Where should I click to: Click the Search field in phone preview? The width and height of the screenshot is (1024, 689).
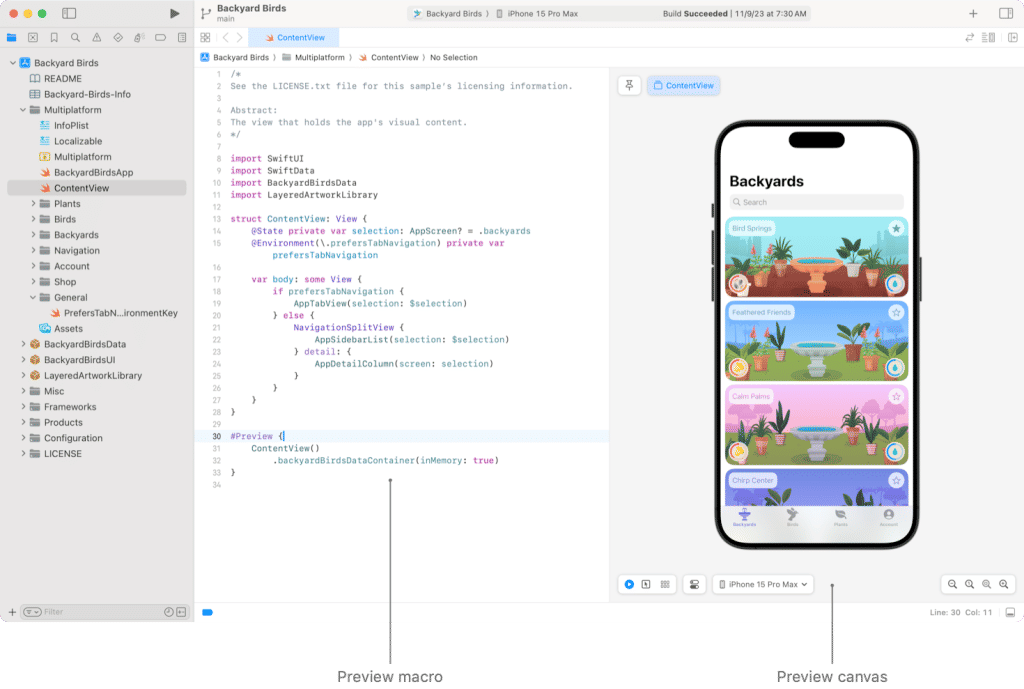816,202
